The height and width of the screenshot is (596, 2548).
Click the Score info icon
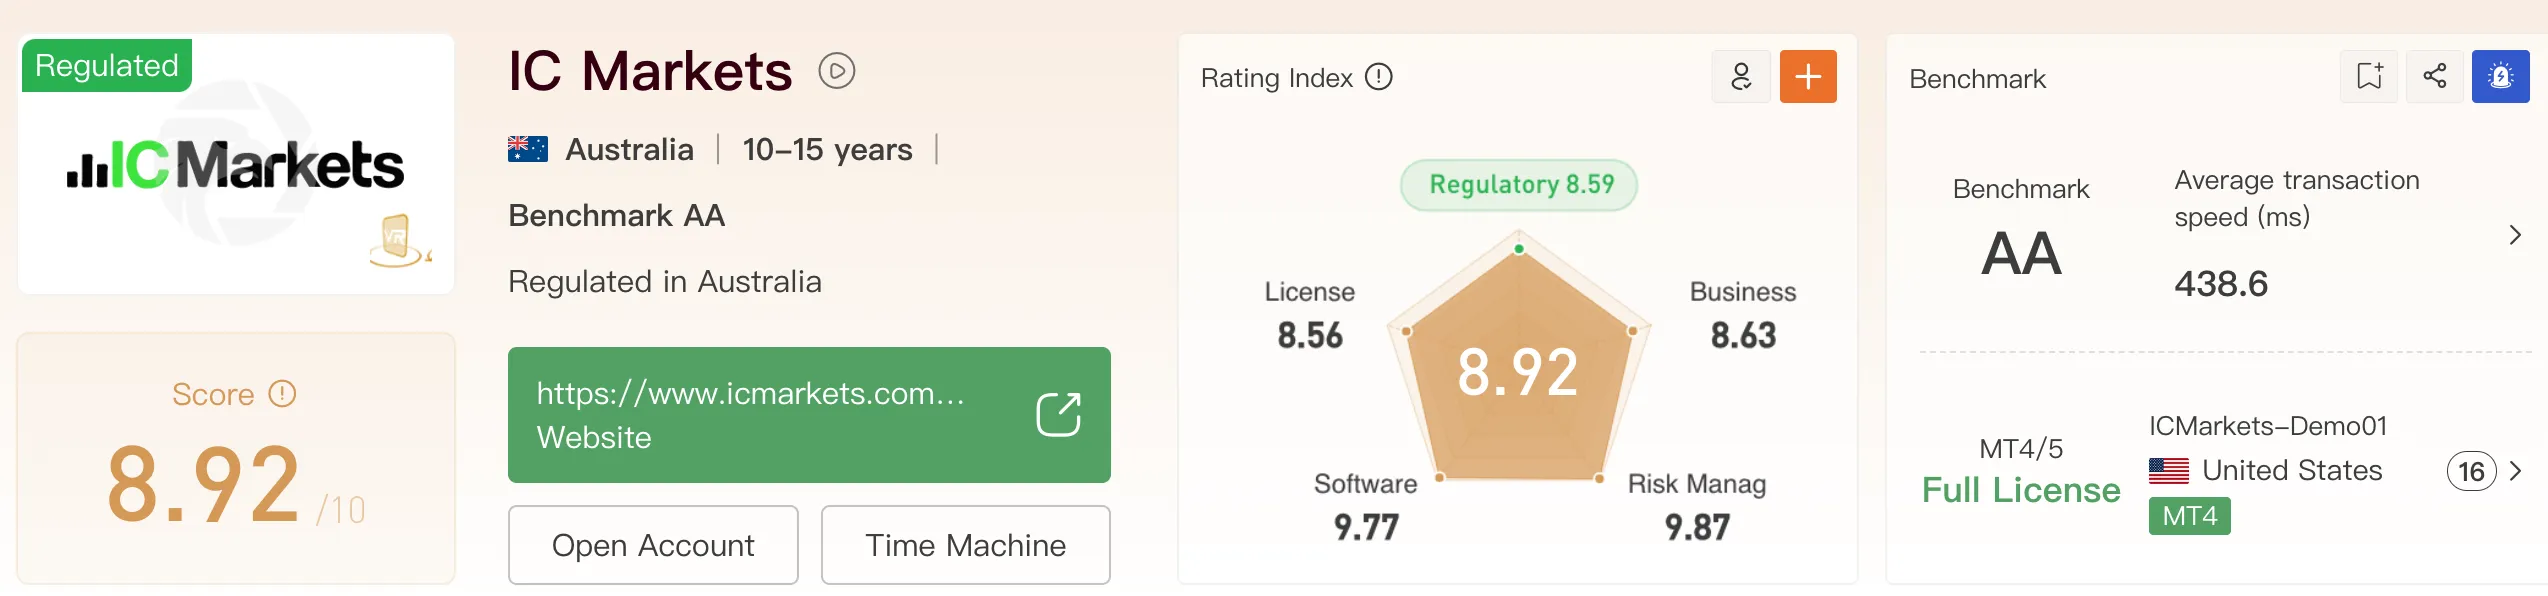pyautogui.click(x=282, y=394)
